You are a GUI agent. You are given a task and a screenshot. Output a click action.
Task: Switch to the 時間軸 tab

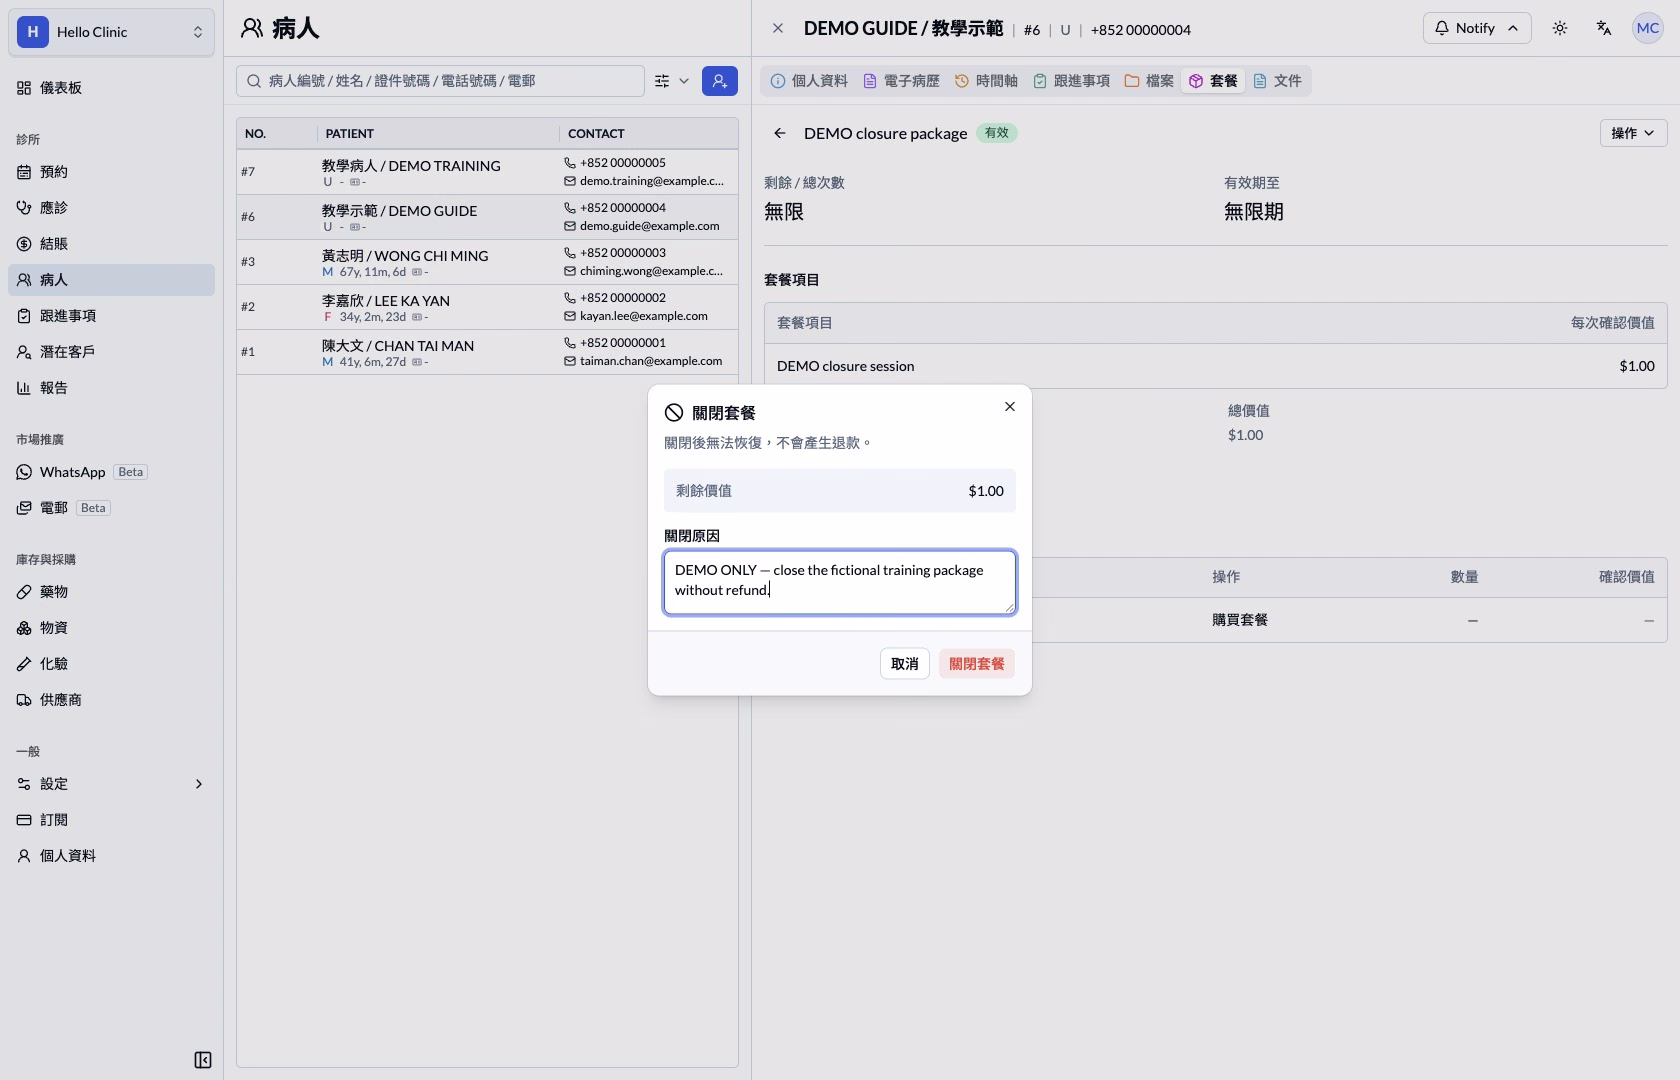coord(986,81)
